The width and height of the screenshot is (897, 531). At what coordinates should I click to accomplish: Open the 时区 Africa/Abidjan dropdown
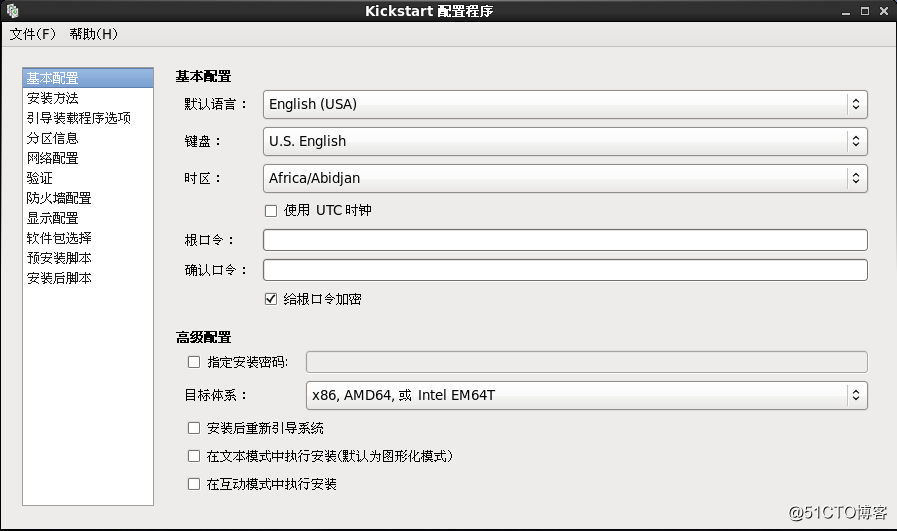pos(565,178)
